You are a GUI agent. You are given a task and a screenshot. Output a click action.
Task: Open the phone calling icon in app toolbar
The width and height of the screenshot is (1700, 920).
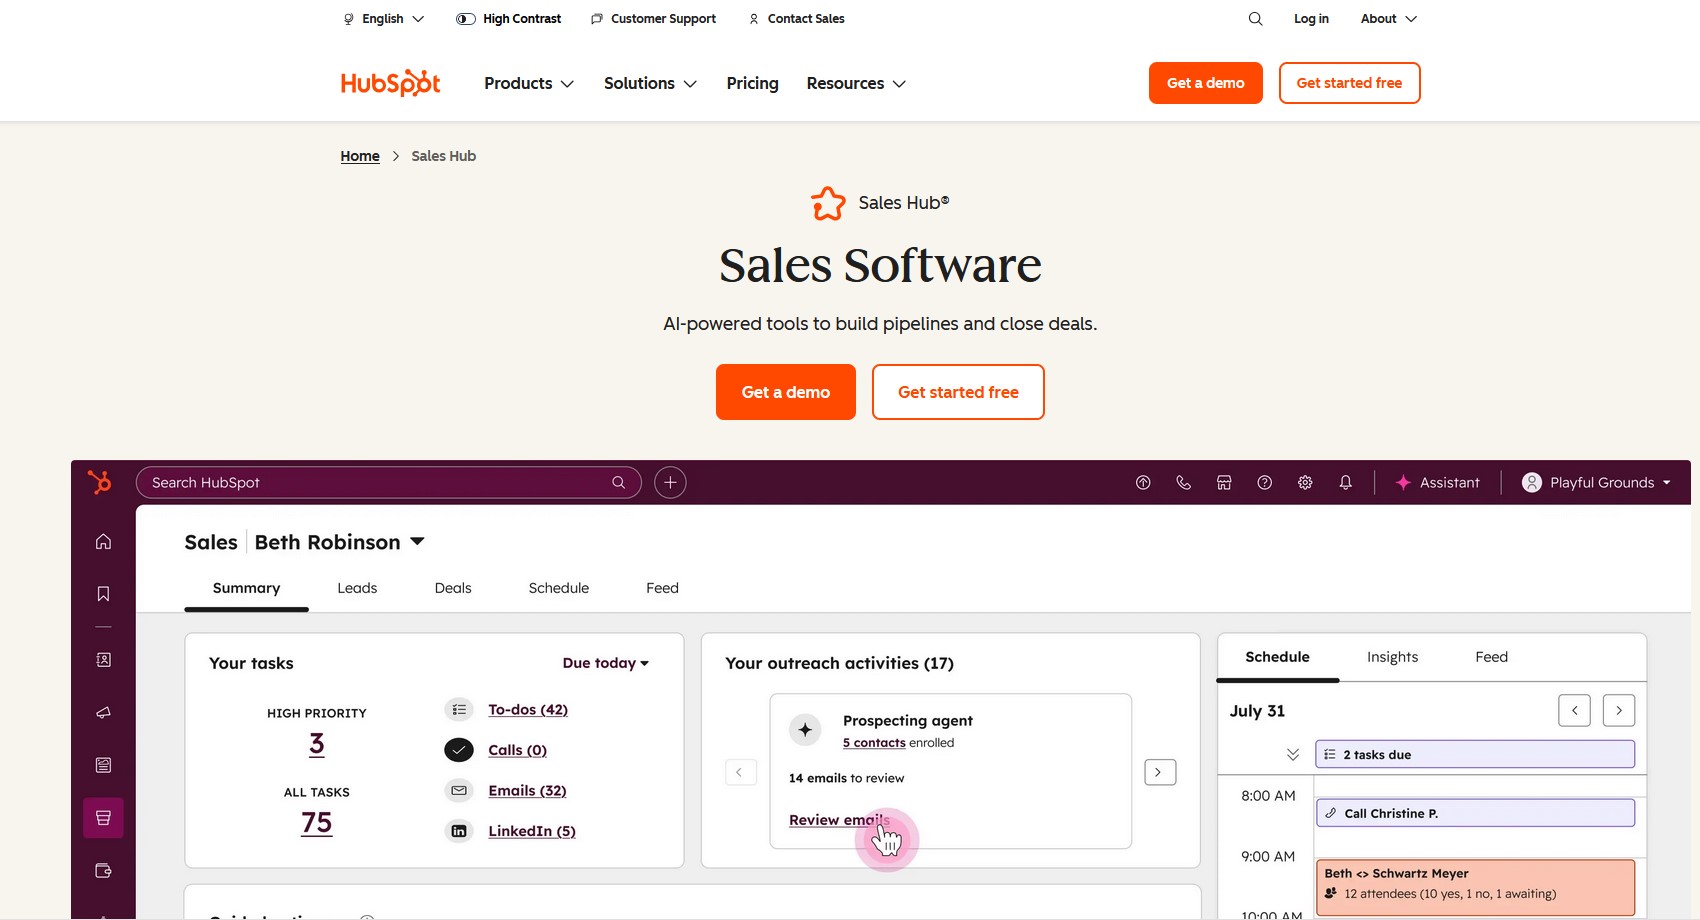[x=1184, y=483]
